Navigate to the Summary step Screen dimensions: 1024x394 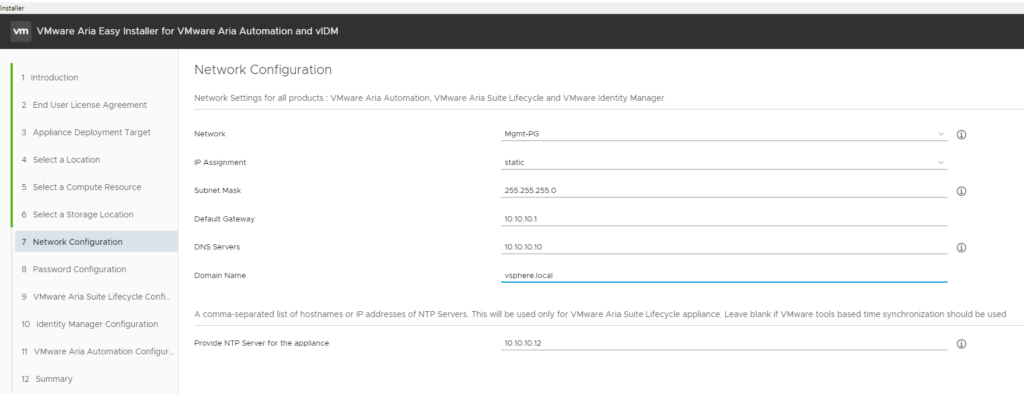coord(47,379)
